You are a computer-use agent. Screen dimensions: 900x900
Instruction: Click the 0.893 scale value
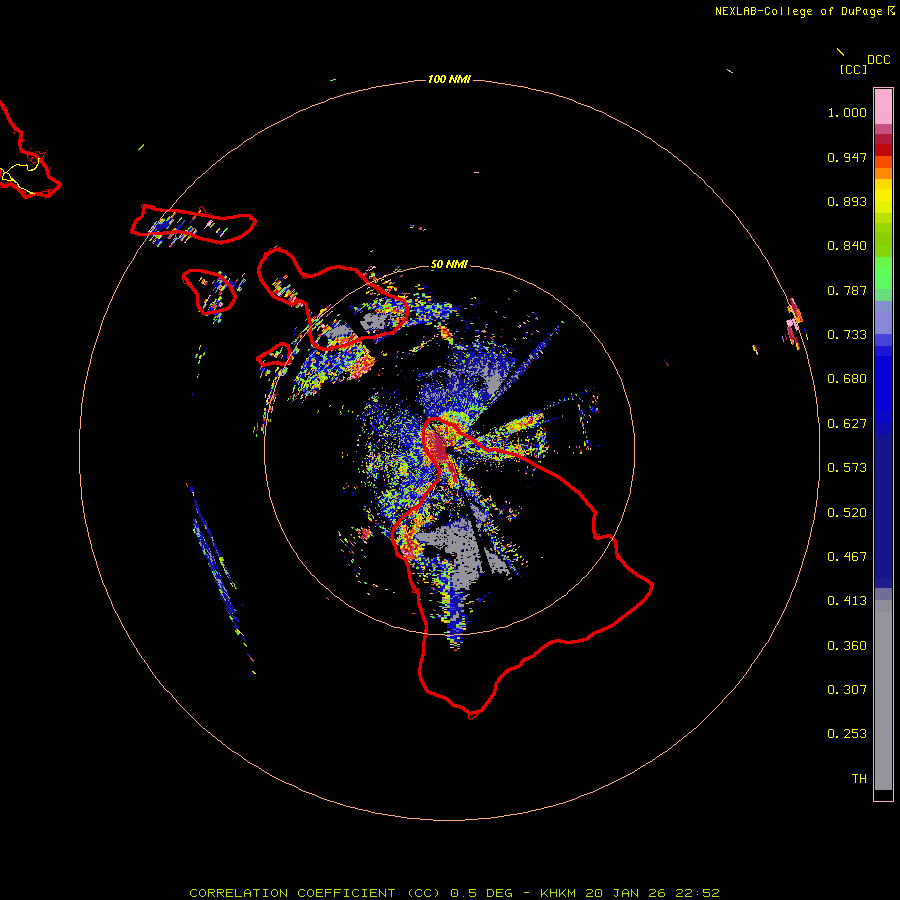pyautogui.click(x=847, y=201)
